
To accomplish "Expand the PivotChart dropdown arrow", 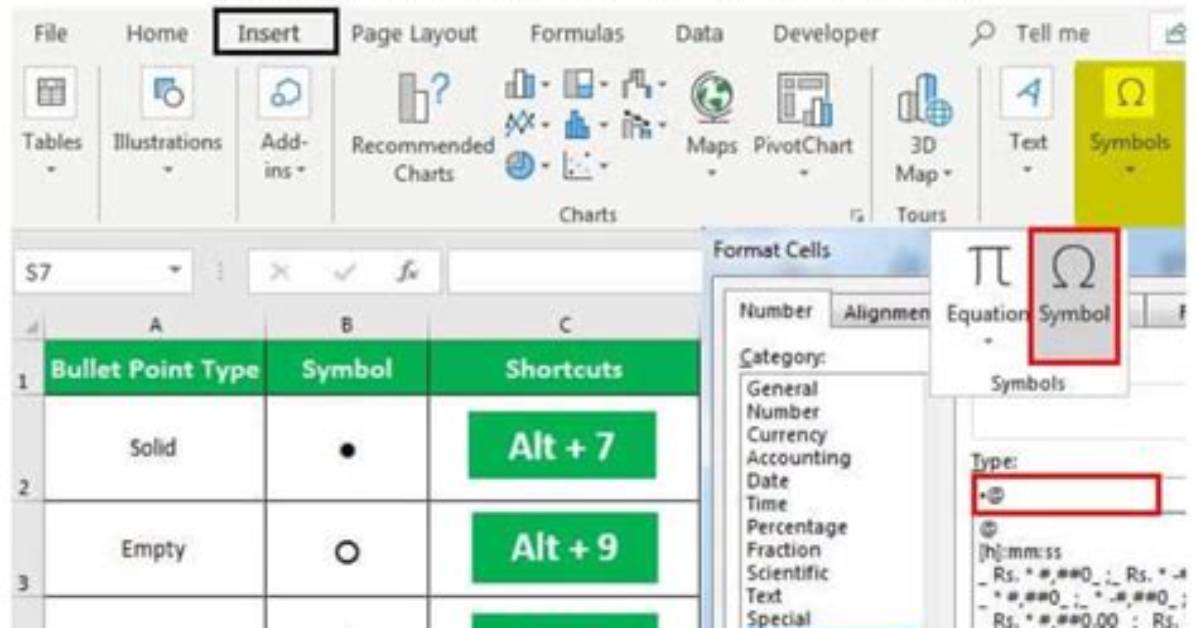I will tap(803, 173).
